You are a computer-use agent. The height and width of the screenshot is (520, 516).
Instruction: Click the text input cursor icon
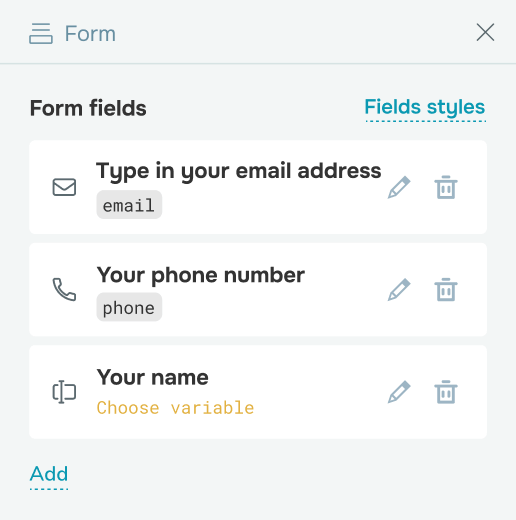point(64,392)
